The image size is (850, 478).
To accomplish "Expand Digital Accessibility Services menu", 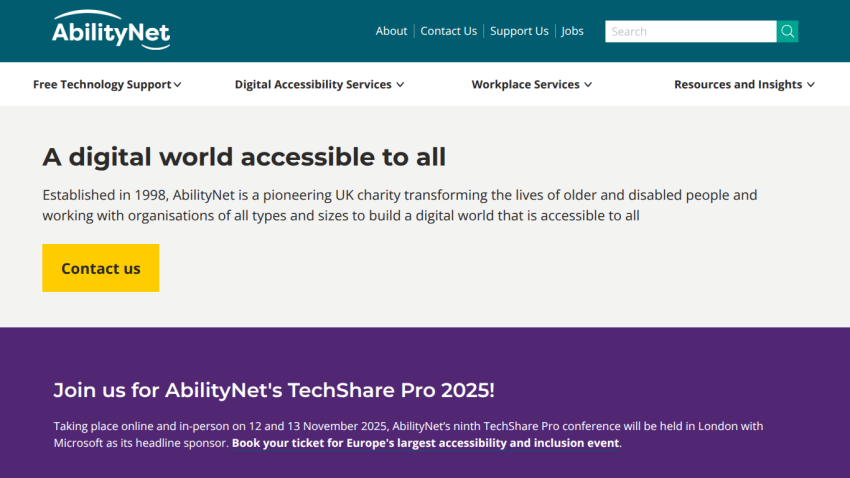I will click(x=319, y=85).
